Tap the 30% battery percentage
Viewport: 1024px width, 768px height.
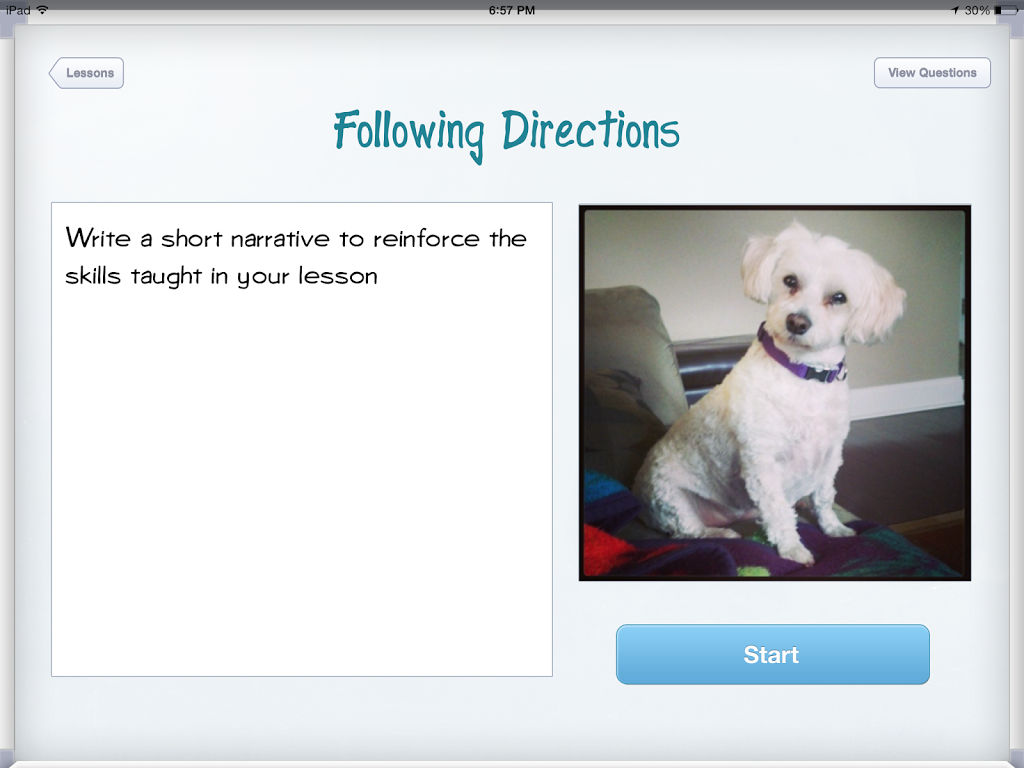(x=977, y=10)
